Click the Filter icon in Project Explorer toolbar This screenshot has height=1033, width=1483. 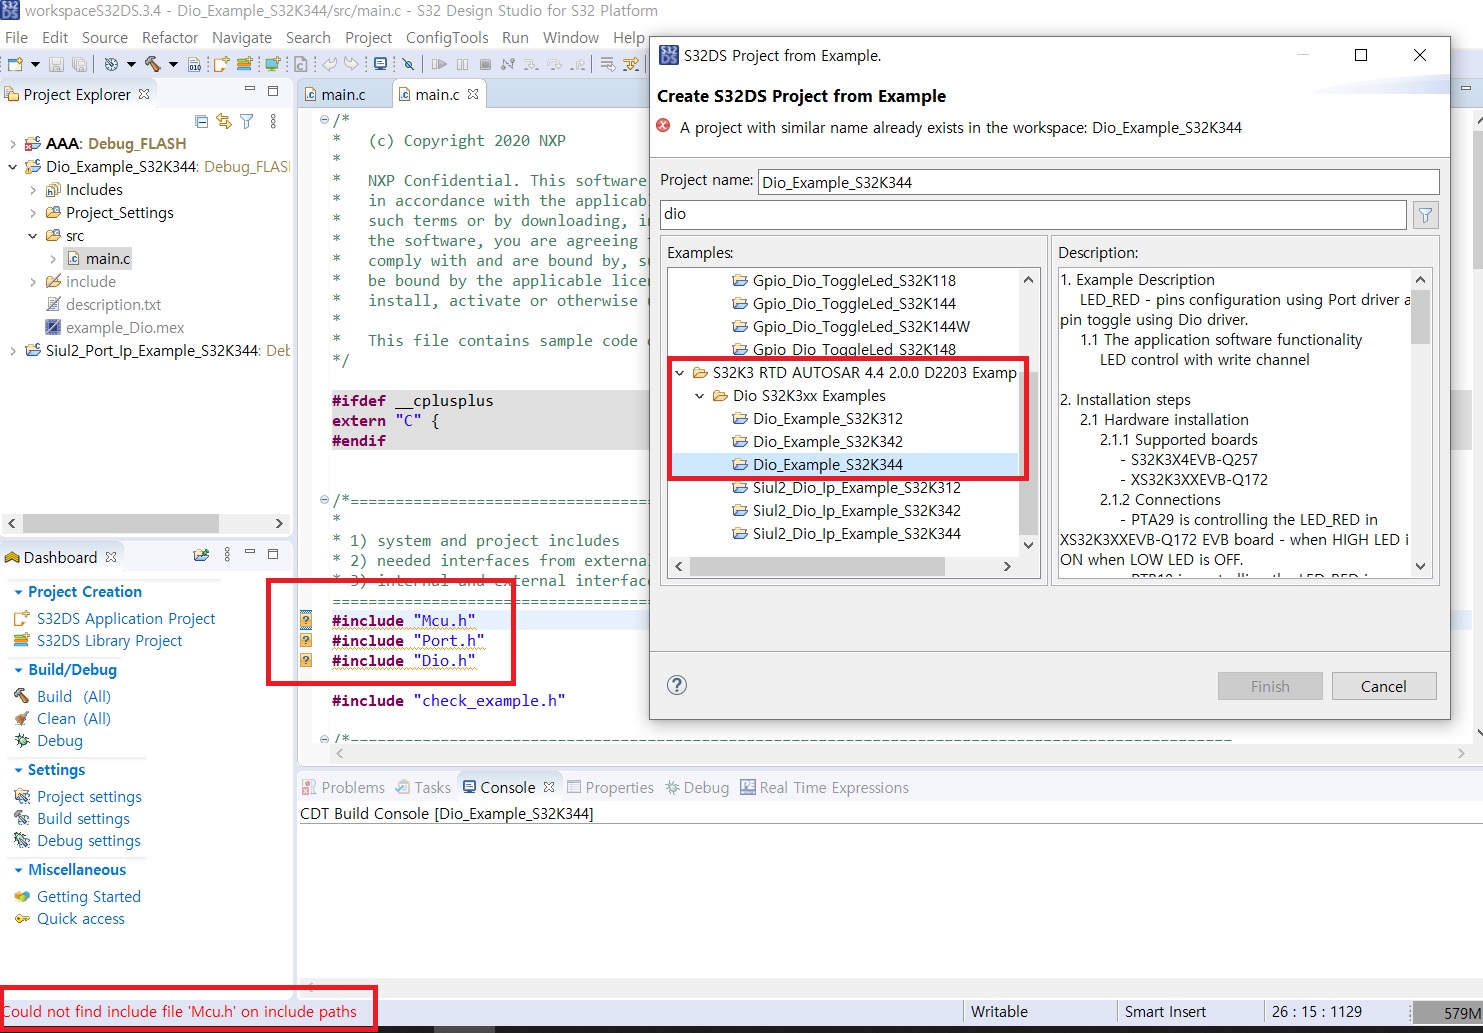tap(246, 120)
